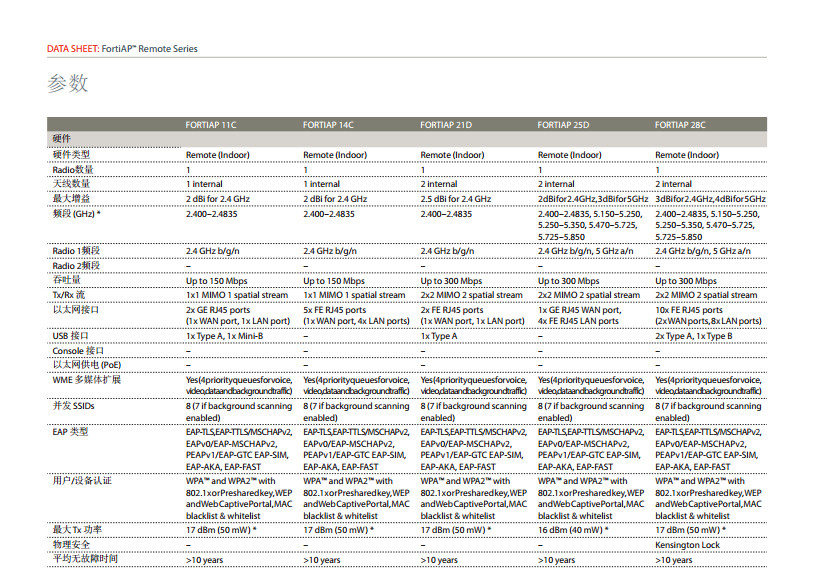Select the 'FORTIAP 28C' column header

(680, 125)
